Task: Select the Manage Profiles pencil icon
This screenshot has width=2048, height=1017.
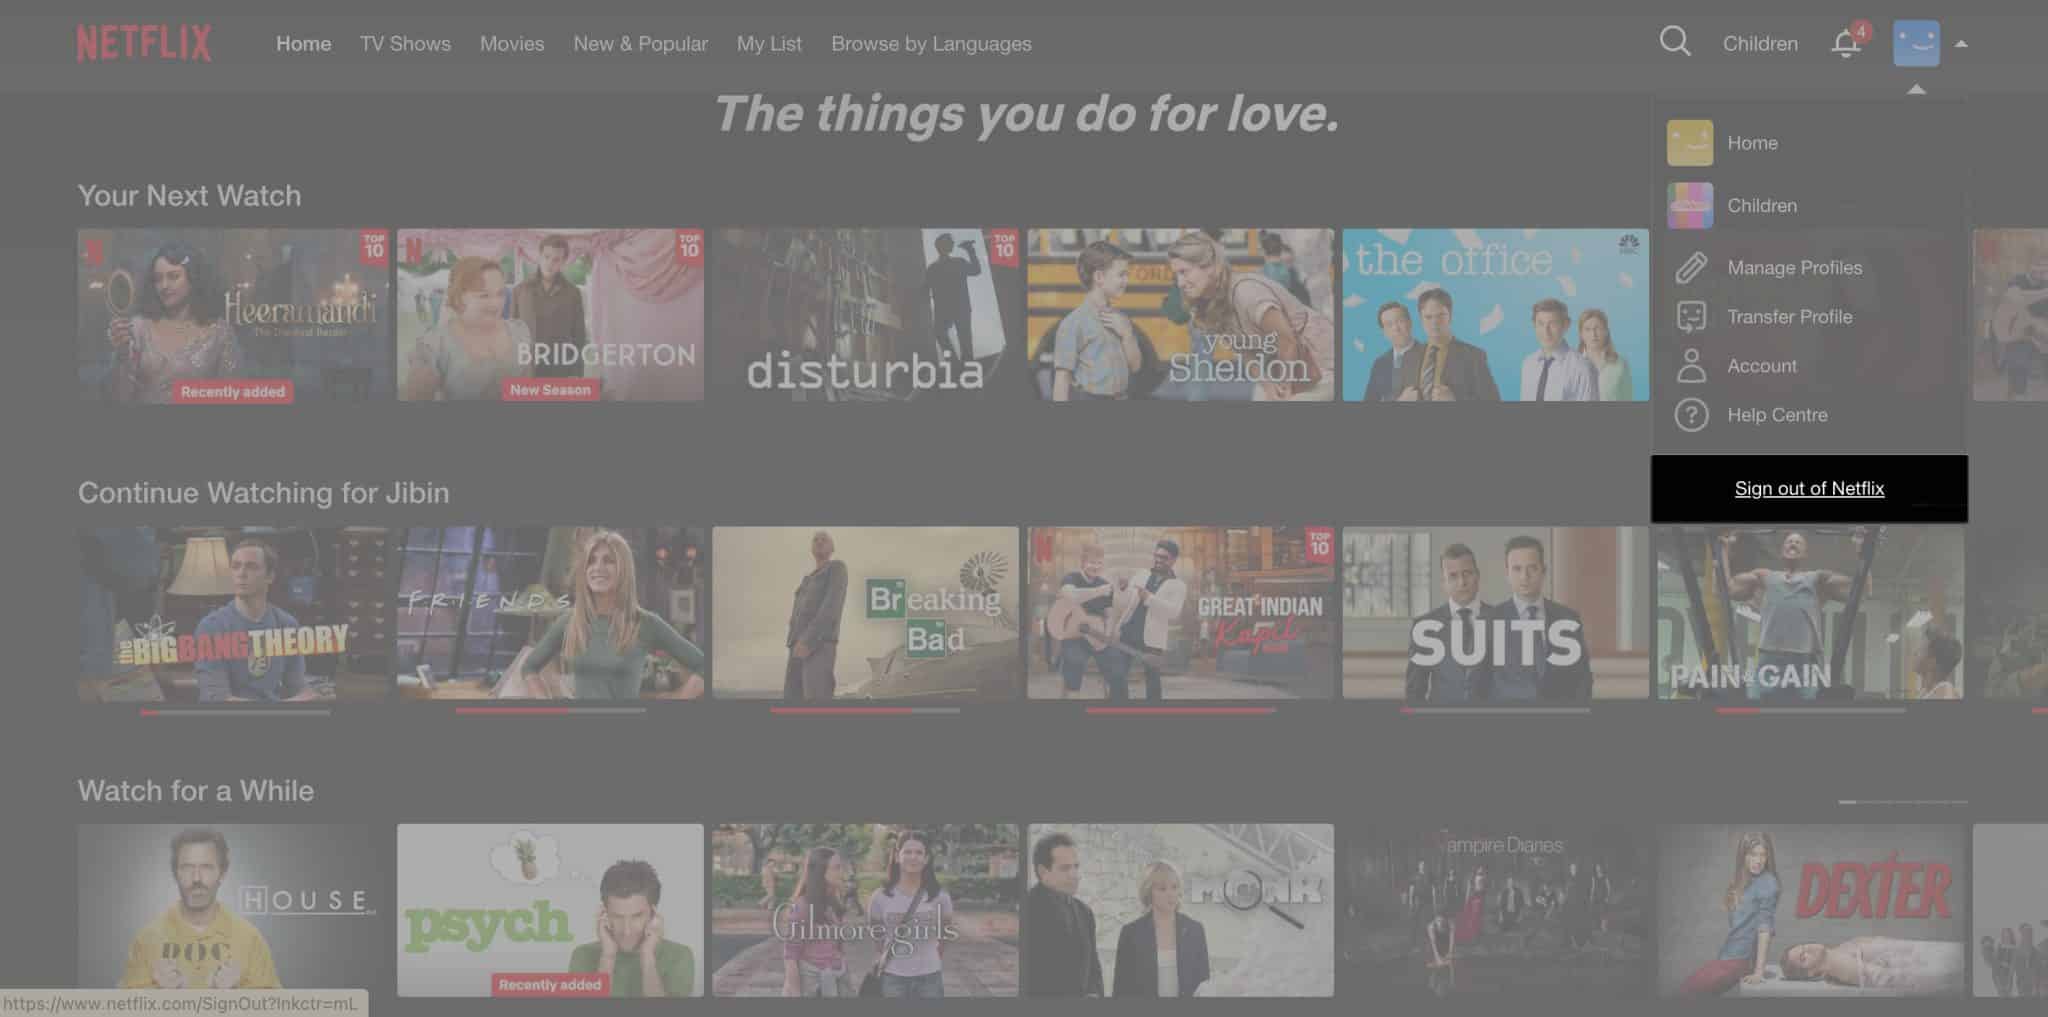Action: 1690,267
